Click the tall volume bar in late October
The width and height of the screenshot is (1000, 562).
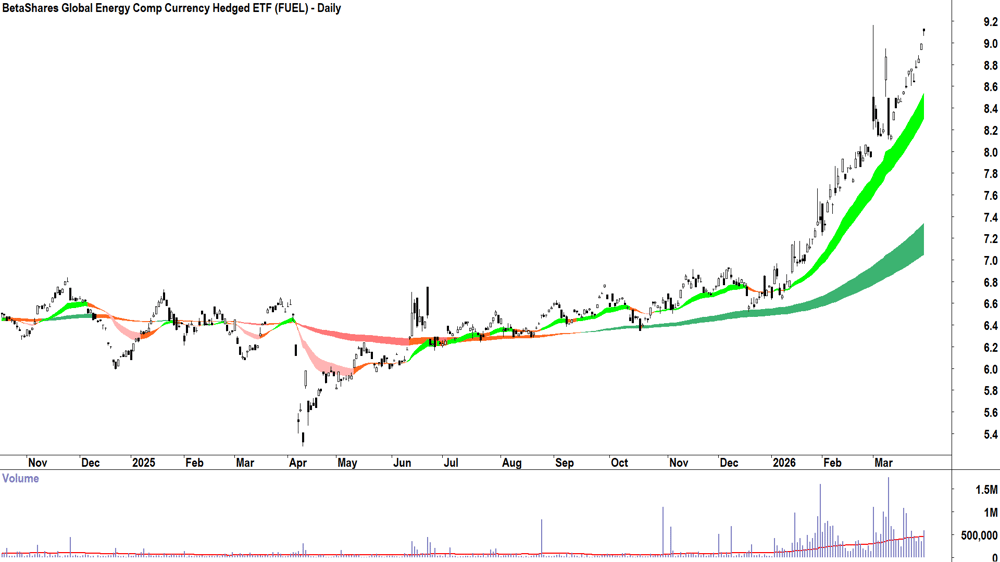click(663, 531)
